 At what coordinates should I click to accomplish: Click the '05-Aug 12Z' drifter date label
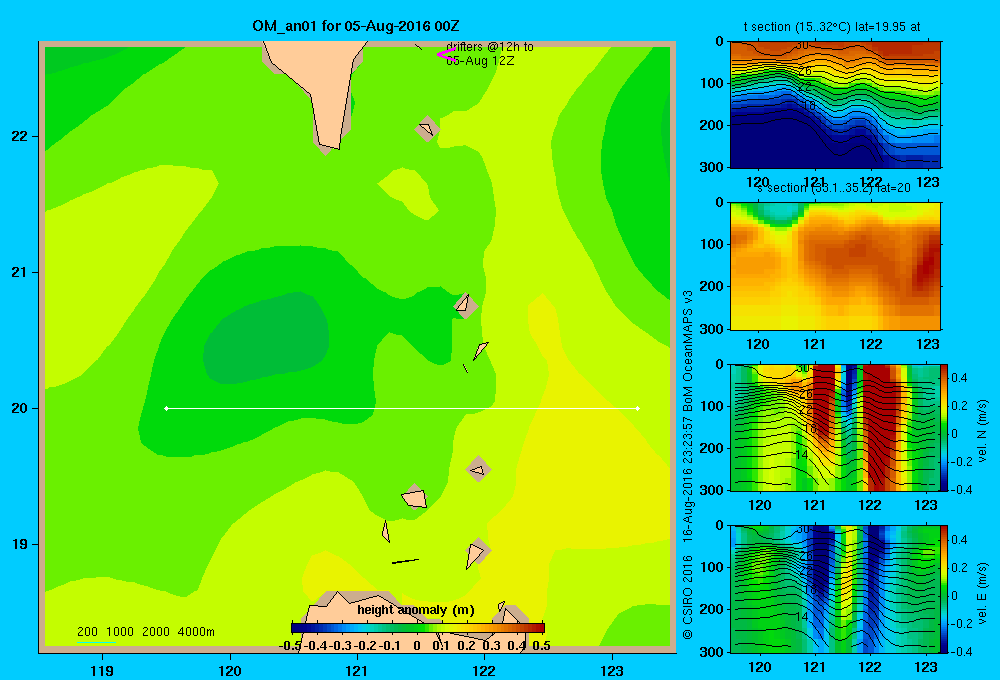[x=480, y=61]
